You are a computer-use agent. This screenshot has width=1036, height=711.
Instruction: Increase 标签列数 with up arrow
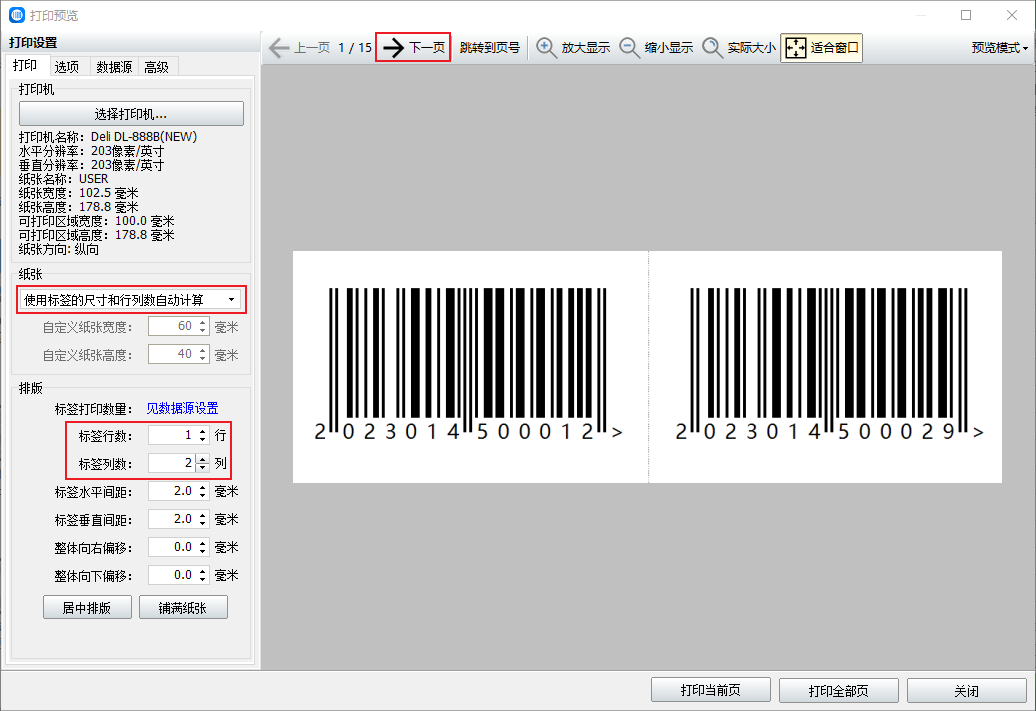pyautogui.click(x=203, y=459)
